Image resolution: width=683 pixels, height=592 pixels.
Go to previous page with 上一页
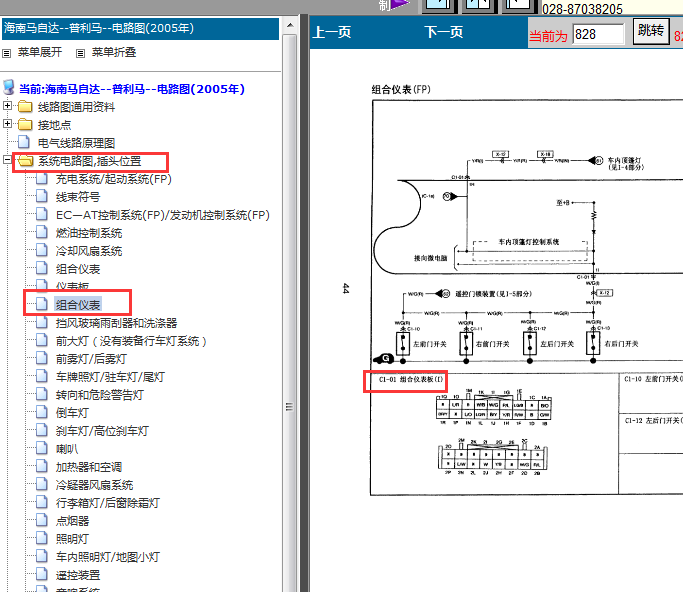point(332,32)
